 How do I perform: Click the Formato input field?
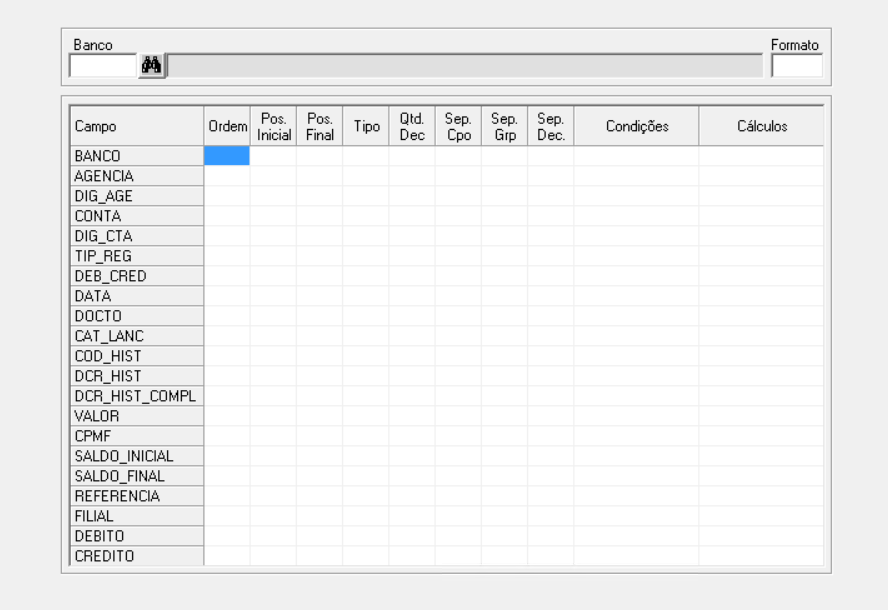pos(797,66)
